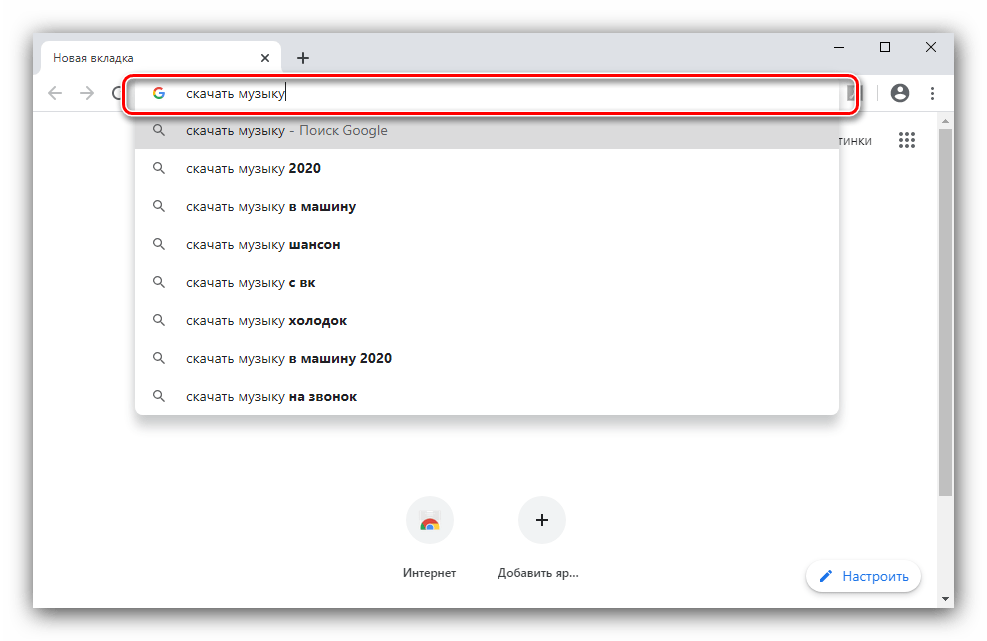Open a new tab with plus button
The image size is (987, 641).
(303, 58)
